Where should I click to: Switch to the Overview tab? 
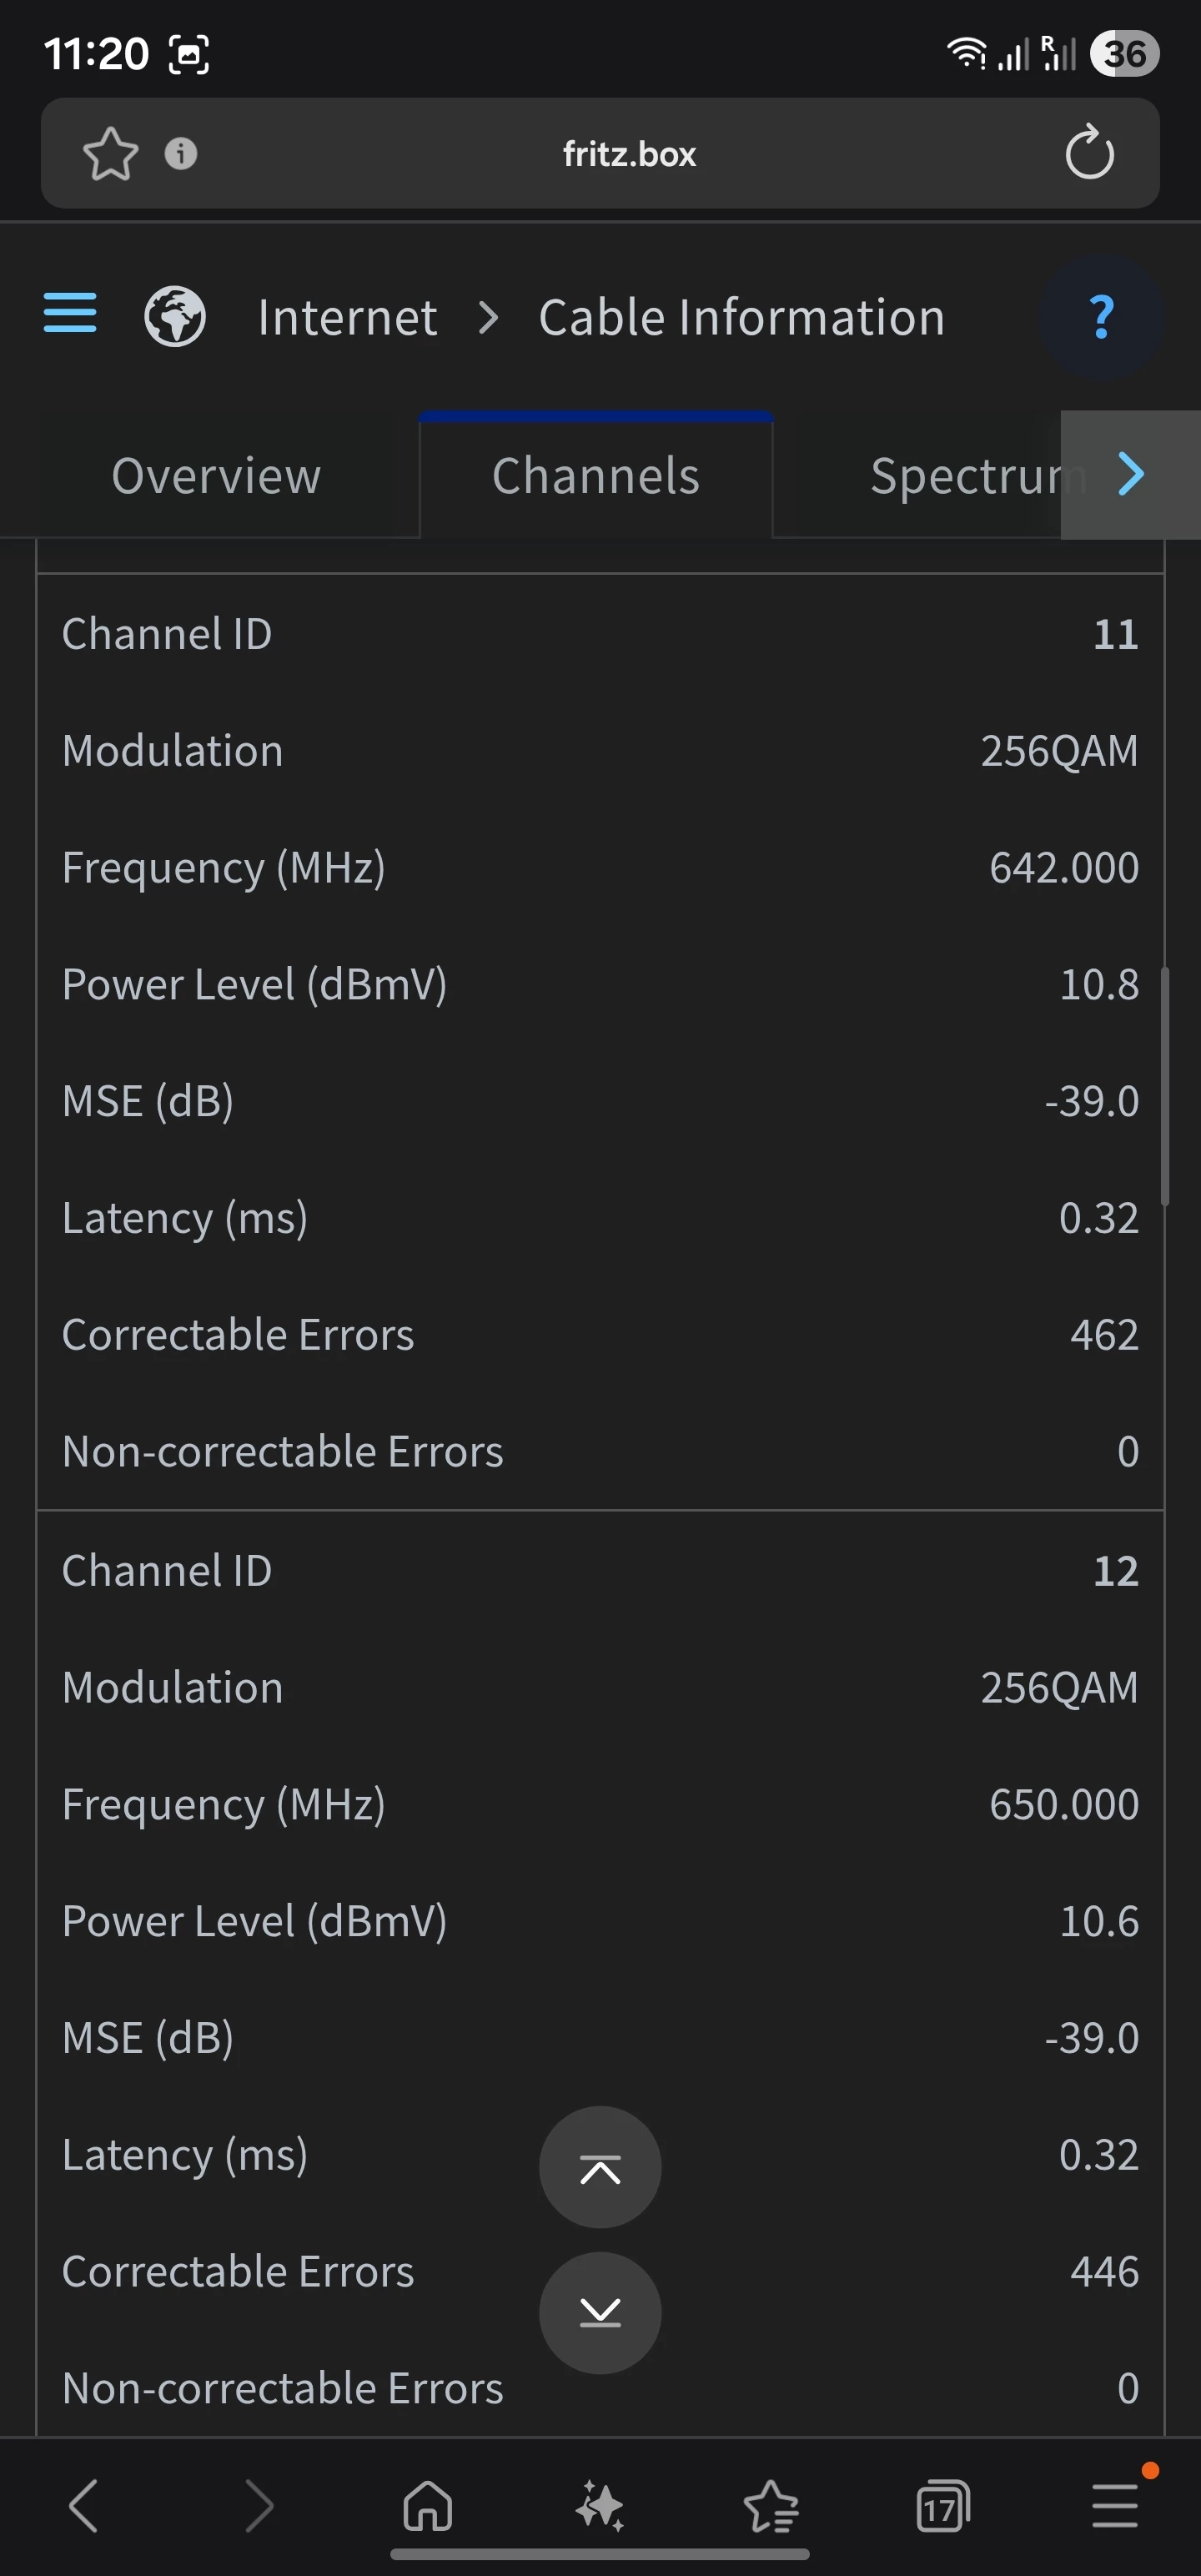(216, 476)
